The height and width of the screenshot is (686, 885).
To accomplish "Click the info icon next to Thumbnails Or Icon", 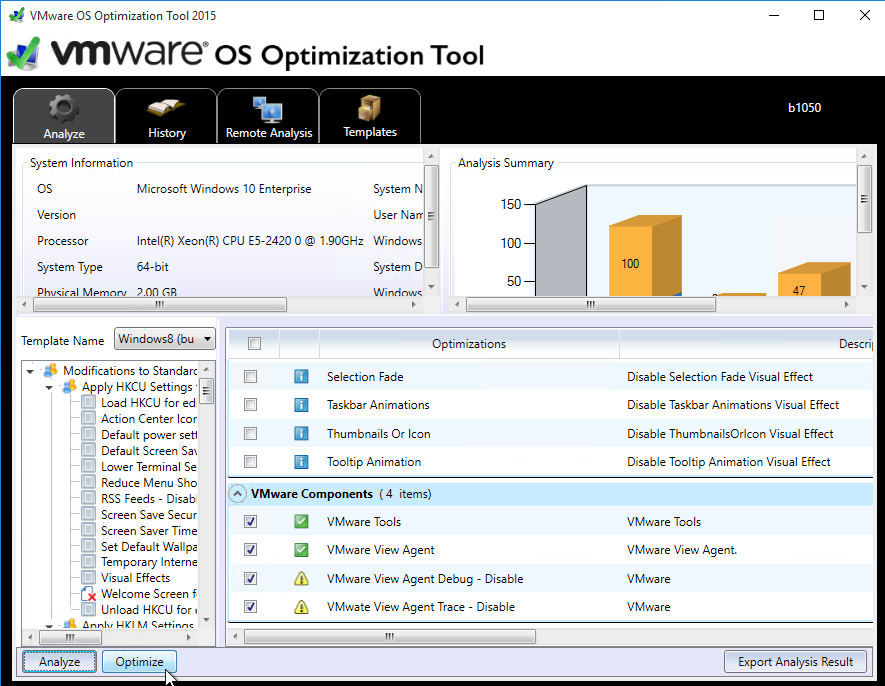I will 301,434.
